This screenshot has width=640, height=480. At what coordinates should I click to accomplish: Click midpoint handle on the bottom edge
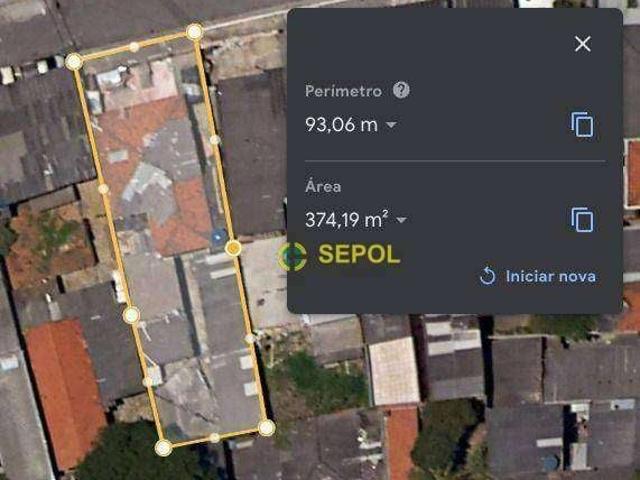(x=215, y=438)
